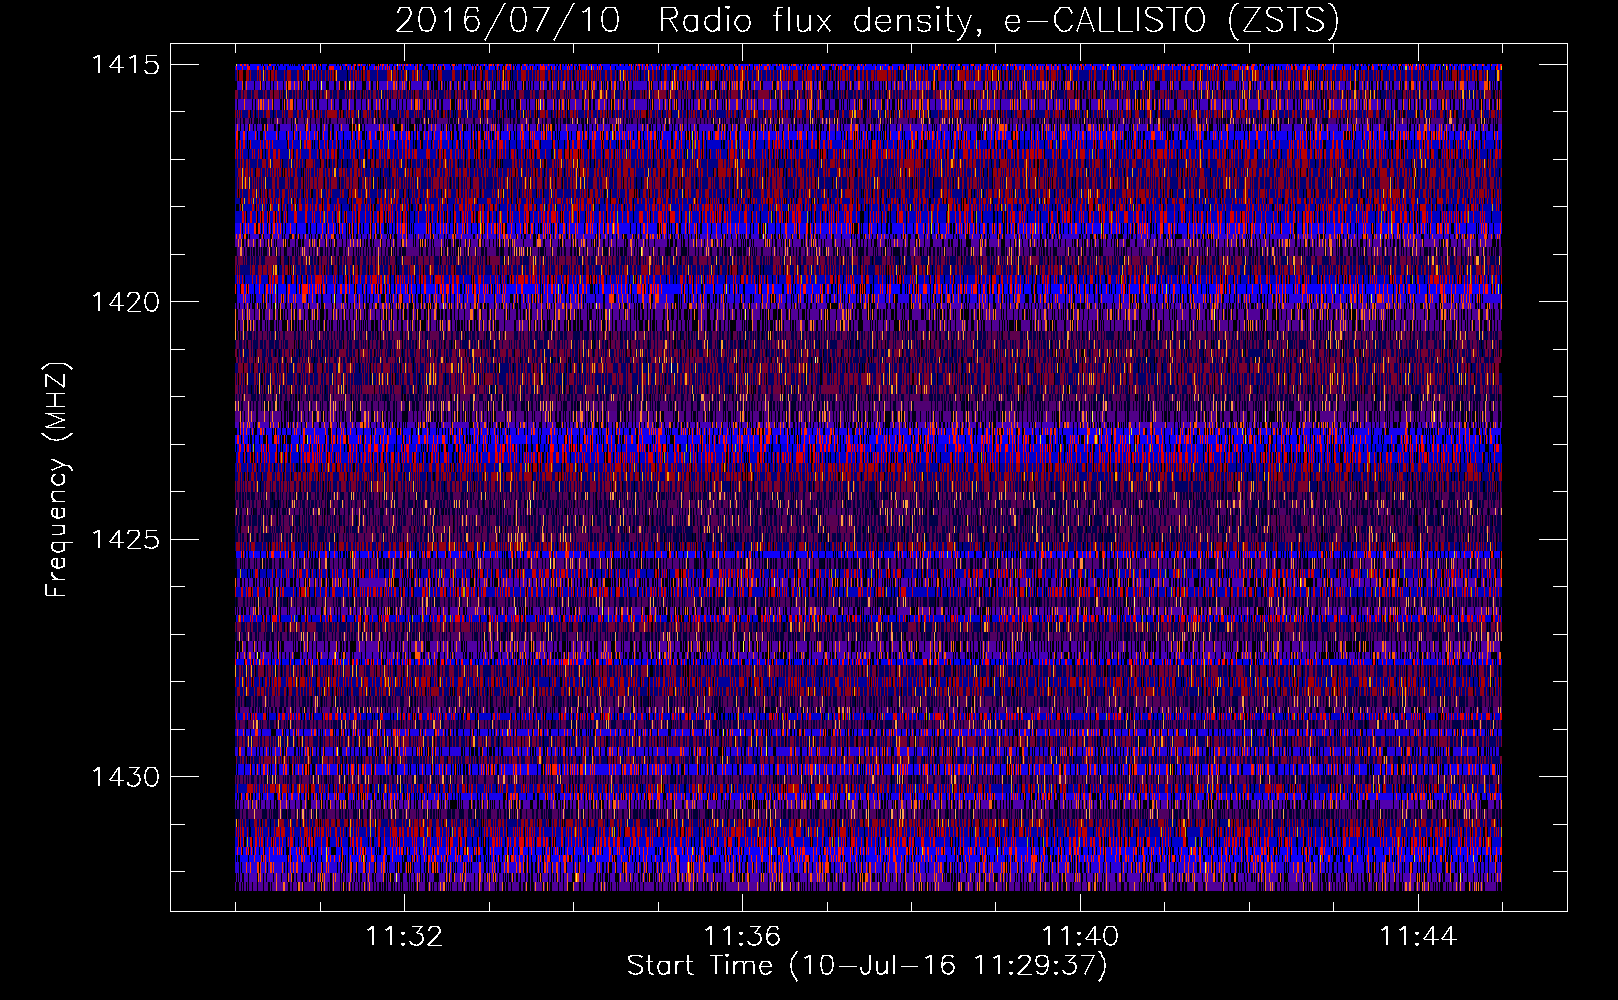This screenshot has height=1000, width=1618.
Task: Click the 1415 frequency tick label
Action: 125,65
